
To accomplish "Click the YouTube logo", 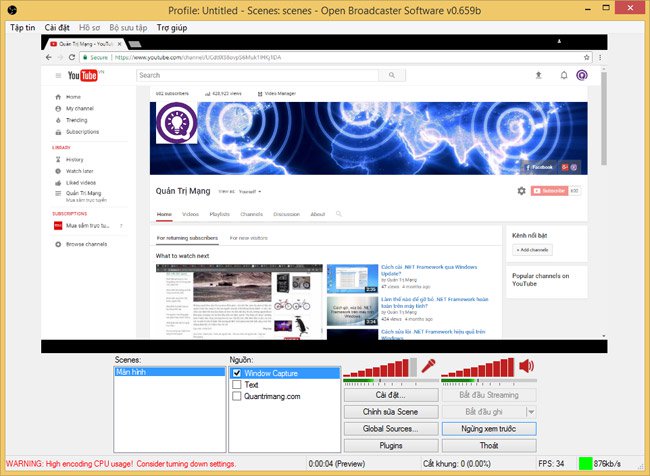I will (x=83, y=75).
